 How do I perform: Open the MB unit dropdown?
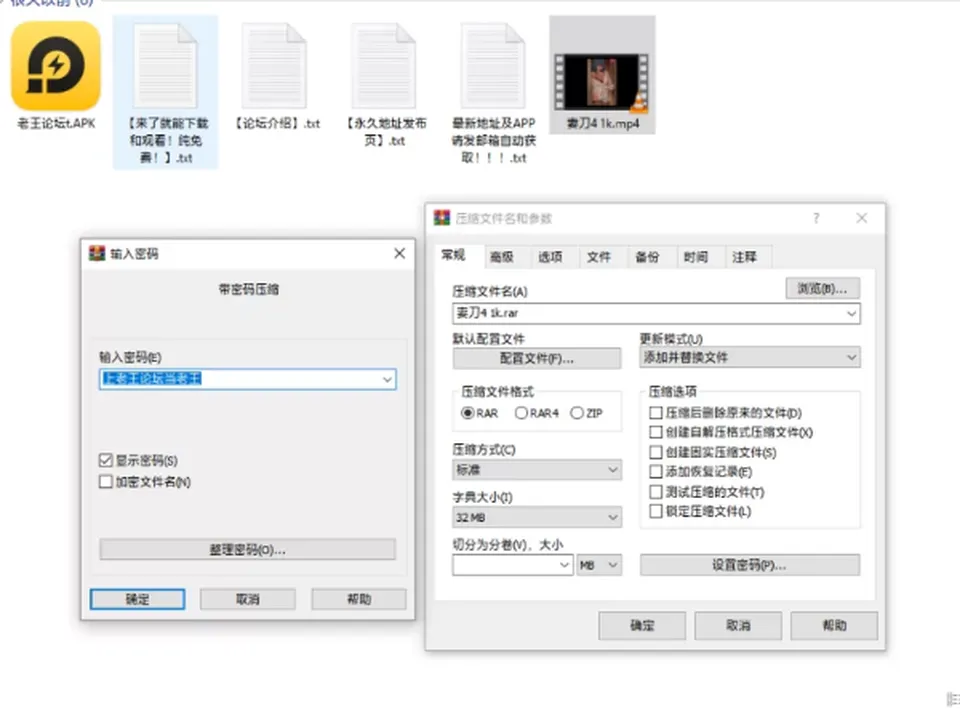pyautogui.click(x=599, y=565)
